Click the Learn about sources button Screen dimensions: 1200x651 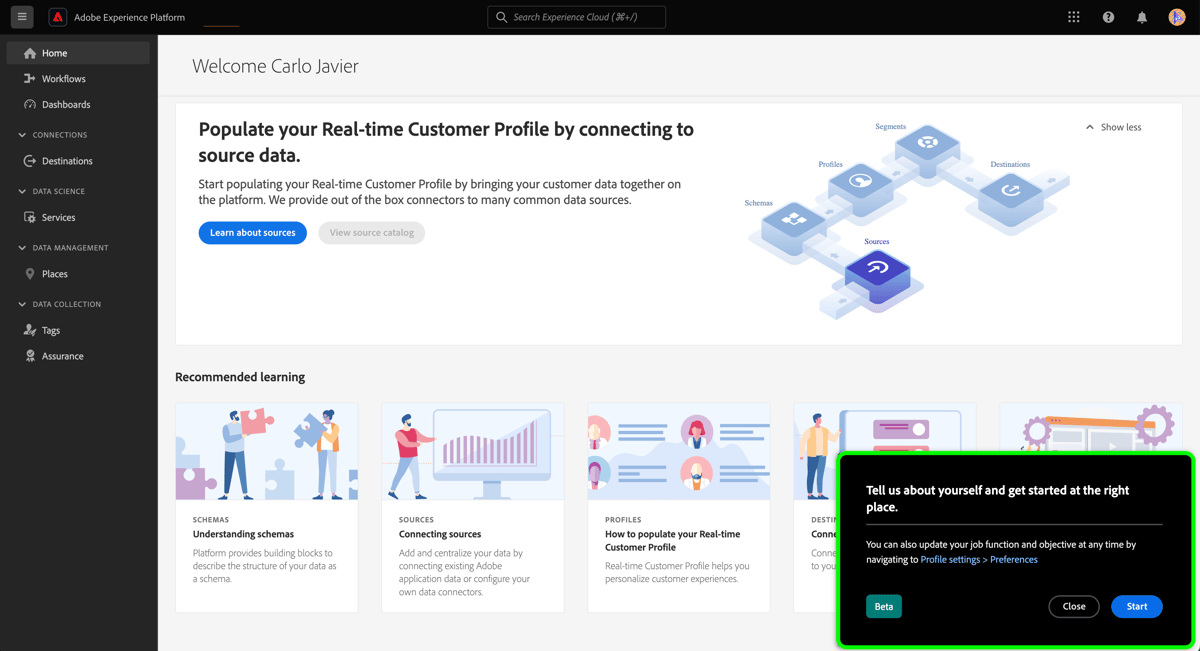click(252, 232)
